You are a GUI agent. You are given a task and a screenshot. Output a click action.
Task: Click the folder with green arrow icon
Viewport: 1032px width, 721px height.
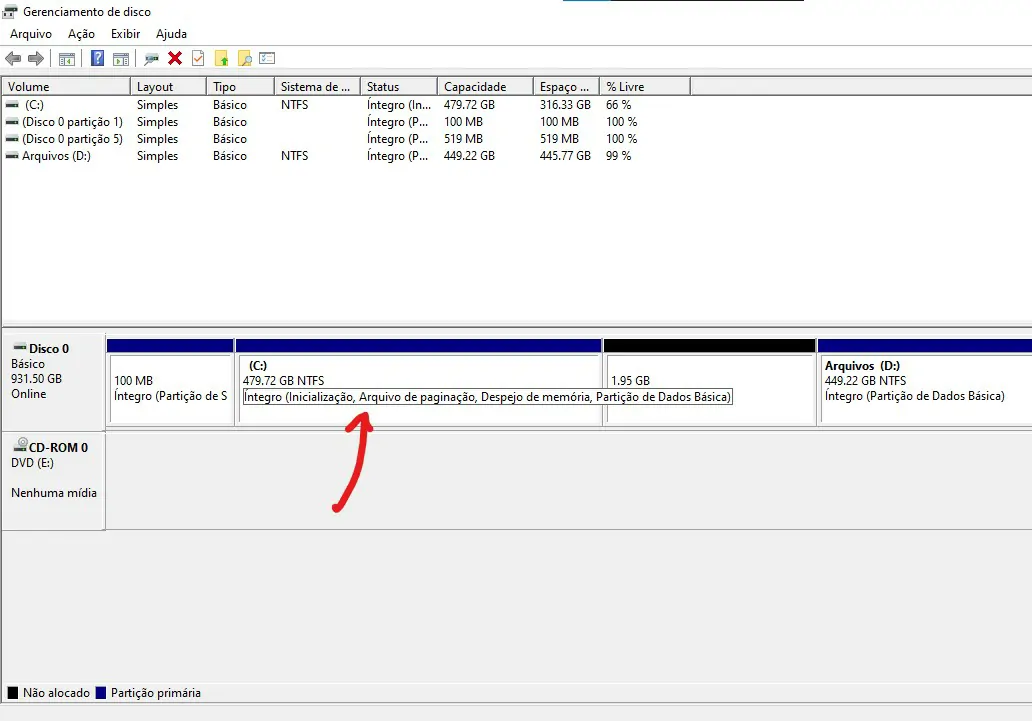[x=221, y=59]
